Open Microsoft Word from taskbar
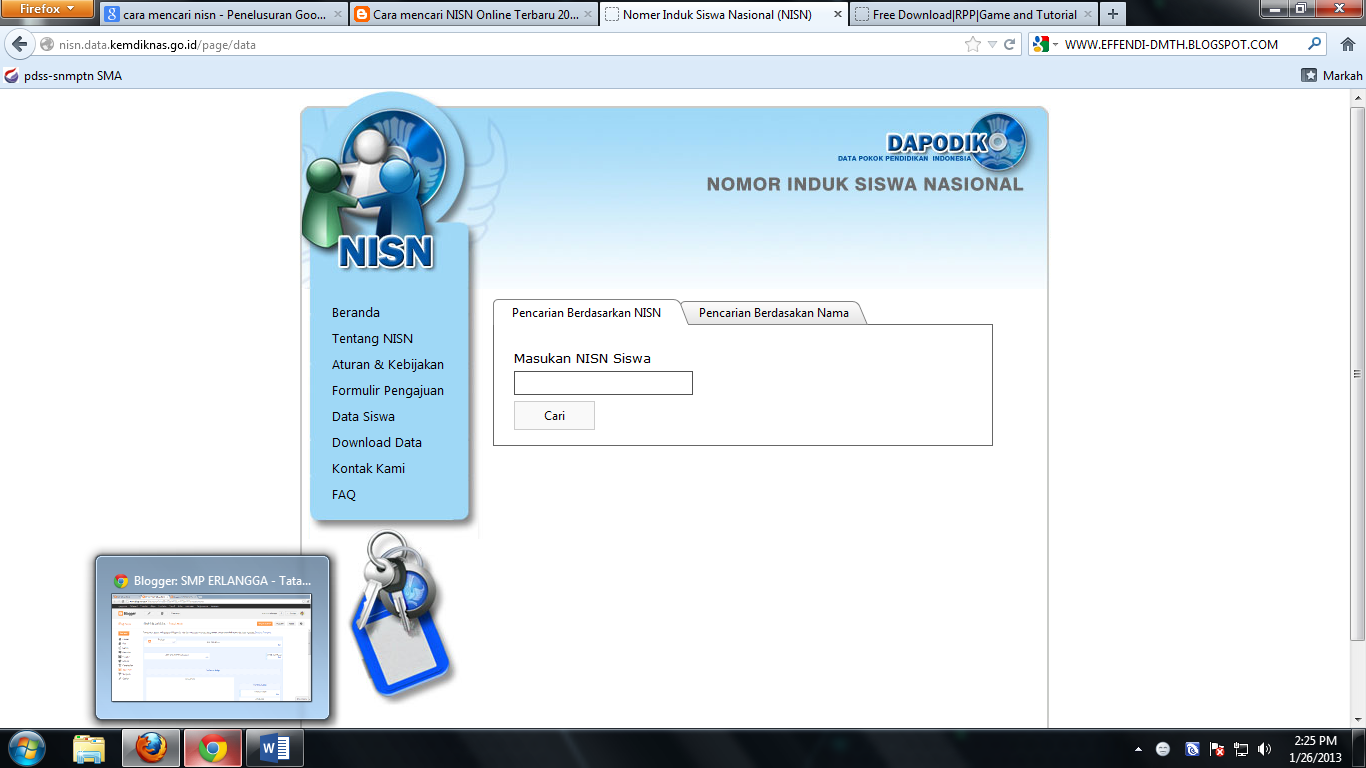The width and height of the screenshot is (1366, 768). coord(274,748)
